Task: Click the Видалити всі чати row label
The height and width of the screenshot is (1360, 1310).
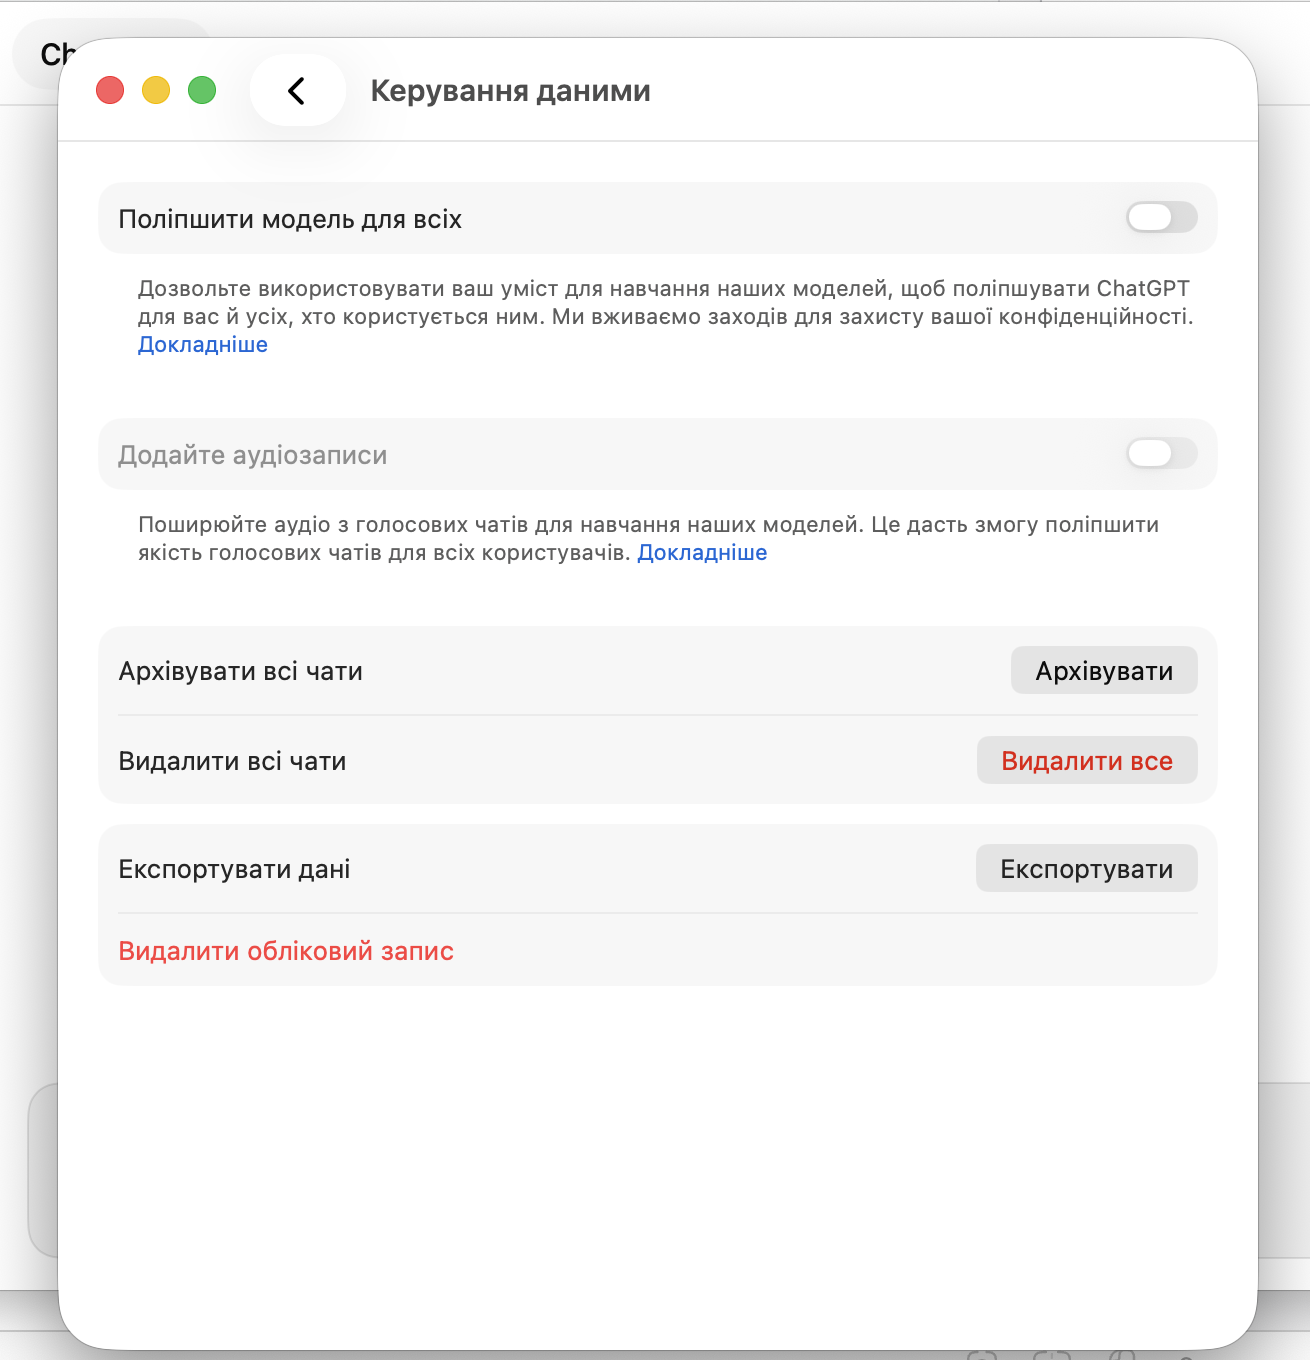Action: (232, 761)
